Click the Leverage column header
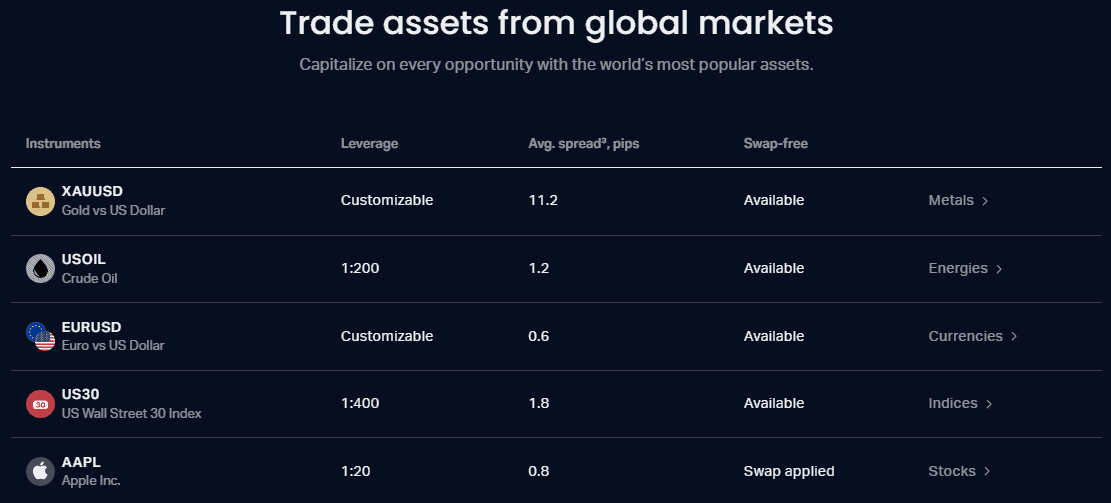Image resolution: width=1111 pixels, height=503 pixels. pos(369,143)
